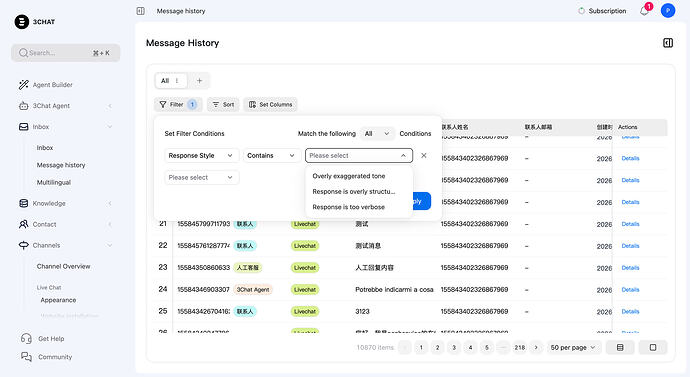The width and height of the screenshot is (690, 377).
Task: Open Details link for row 22
Action: pos(630,246)
